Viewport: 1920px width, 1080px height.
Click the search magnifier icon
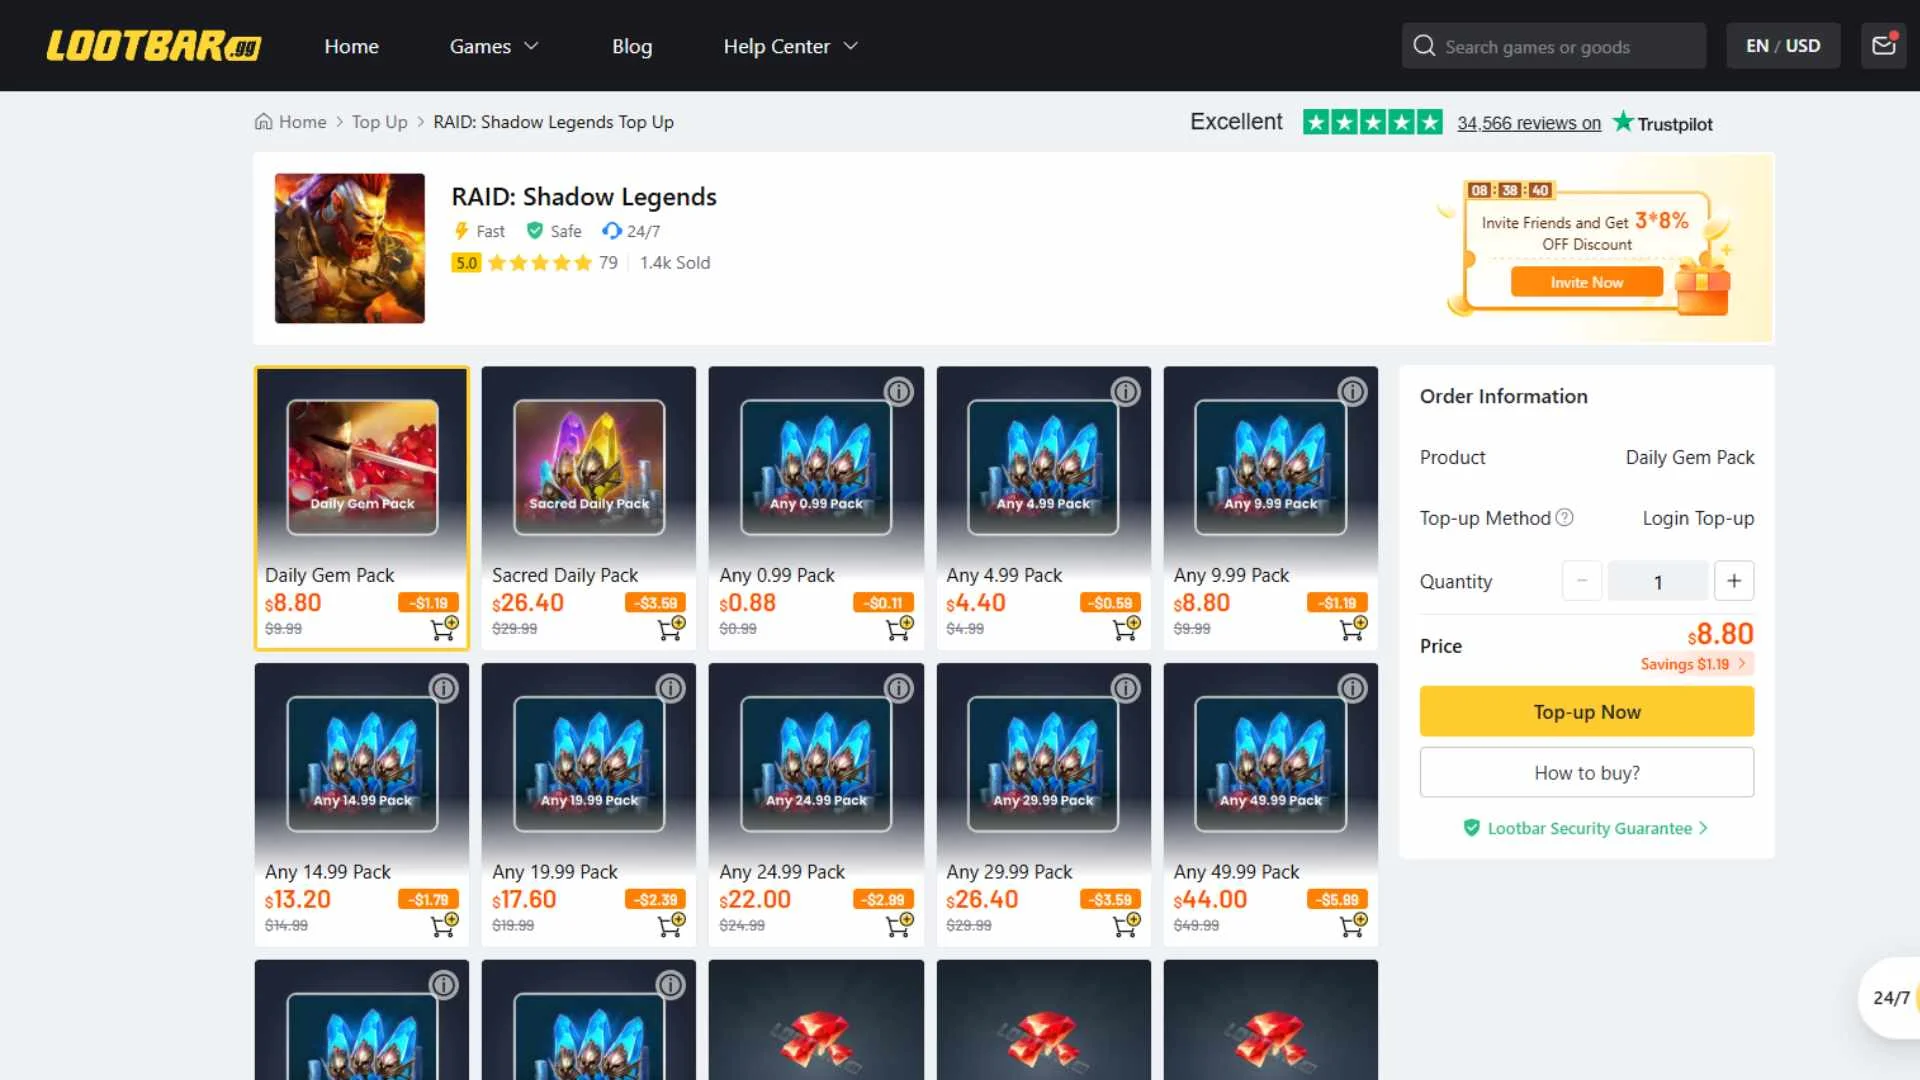click(x=1422, y=45)
